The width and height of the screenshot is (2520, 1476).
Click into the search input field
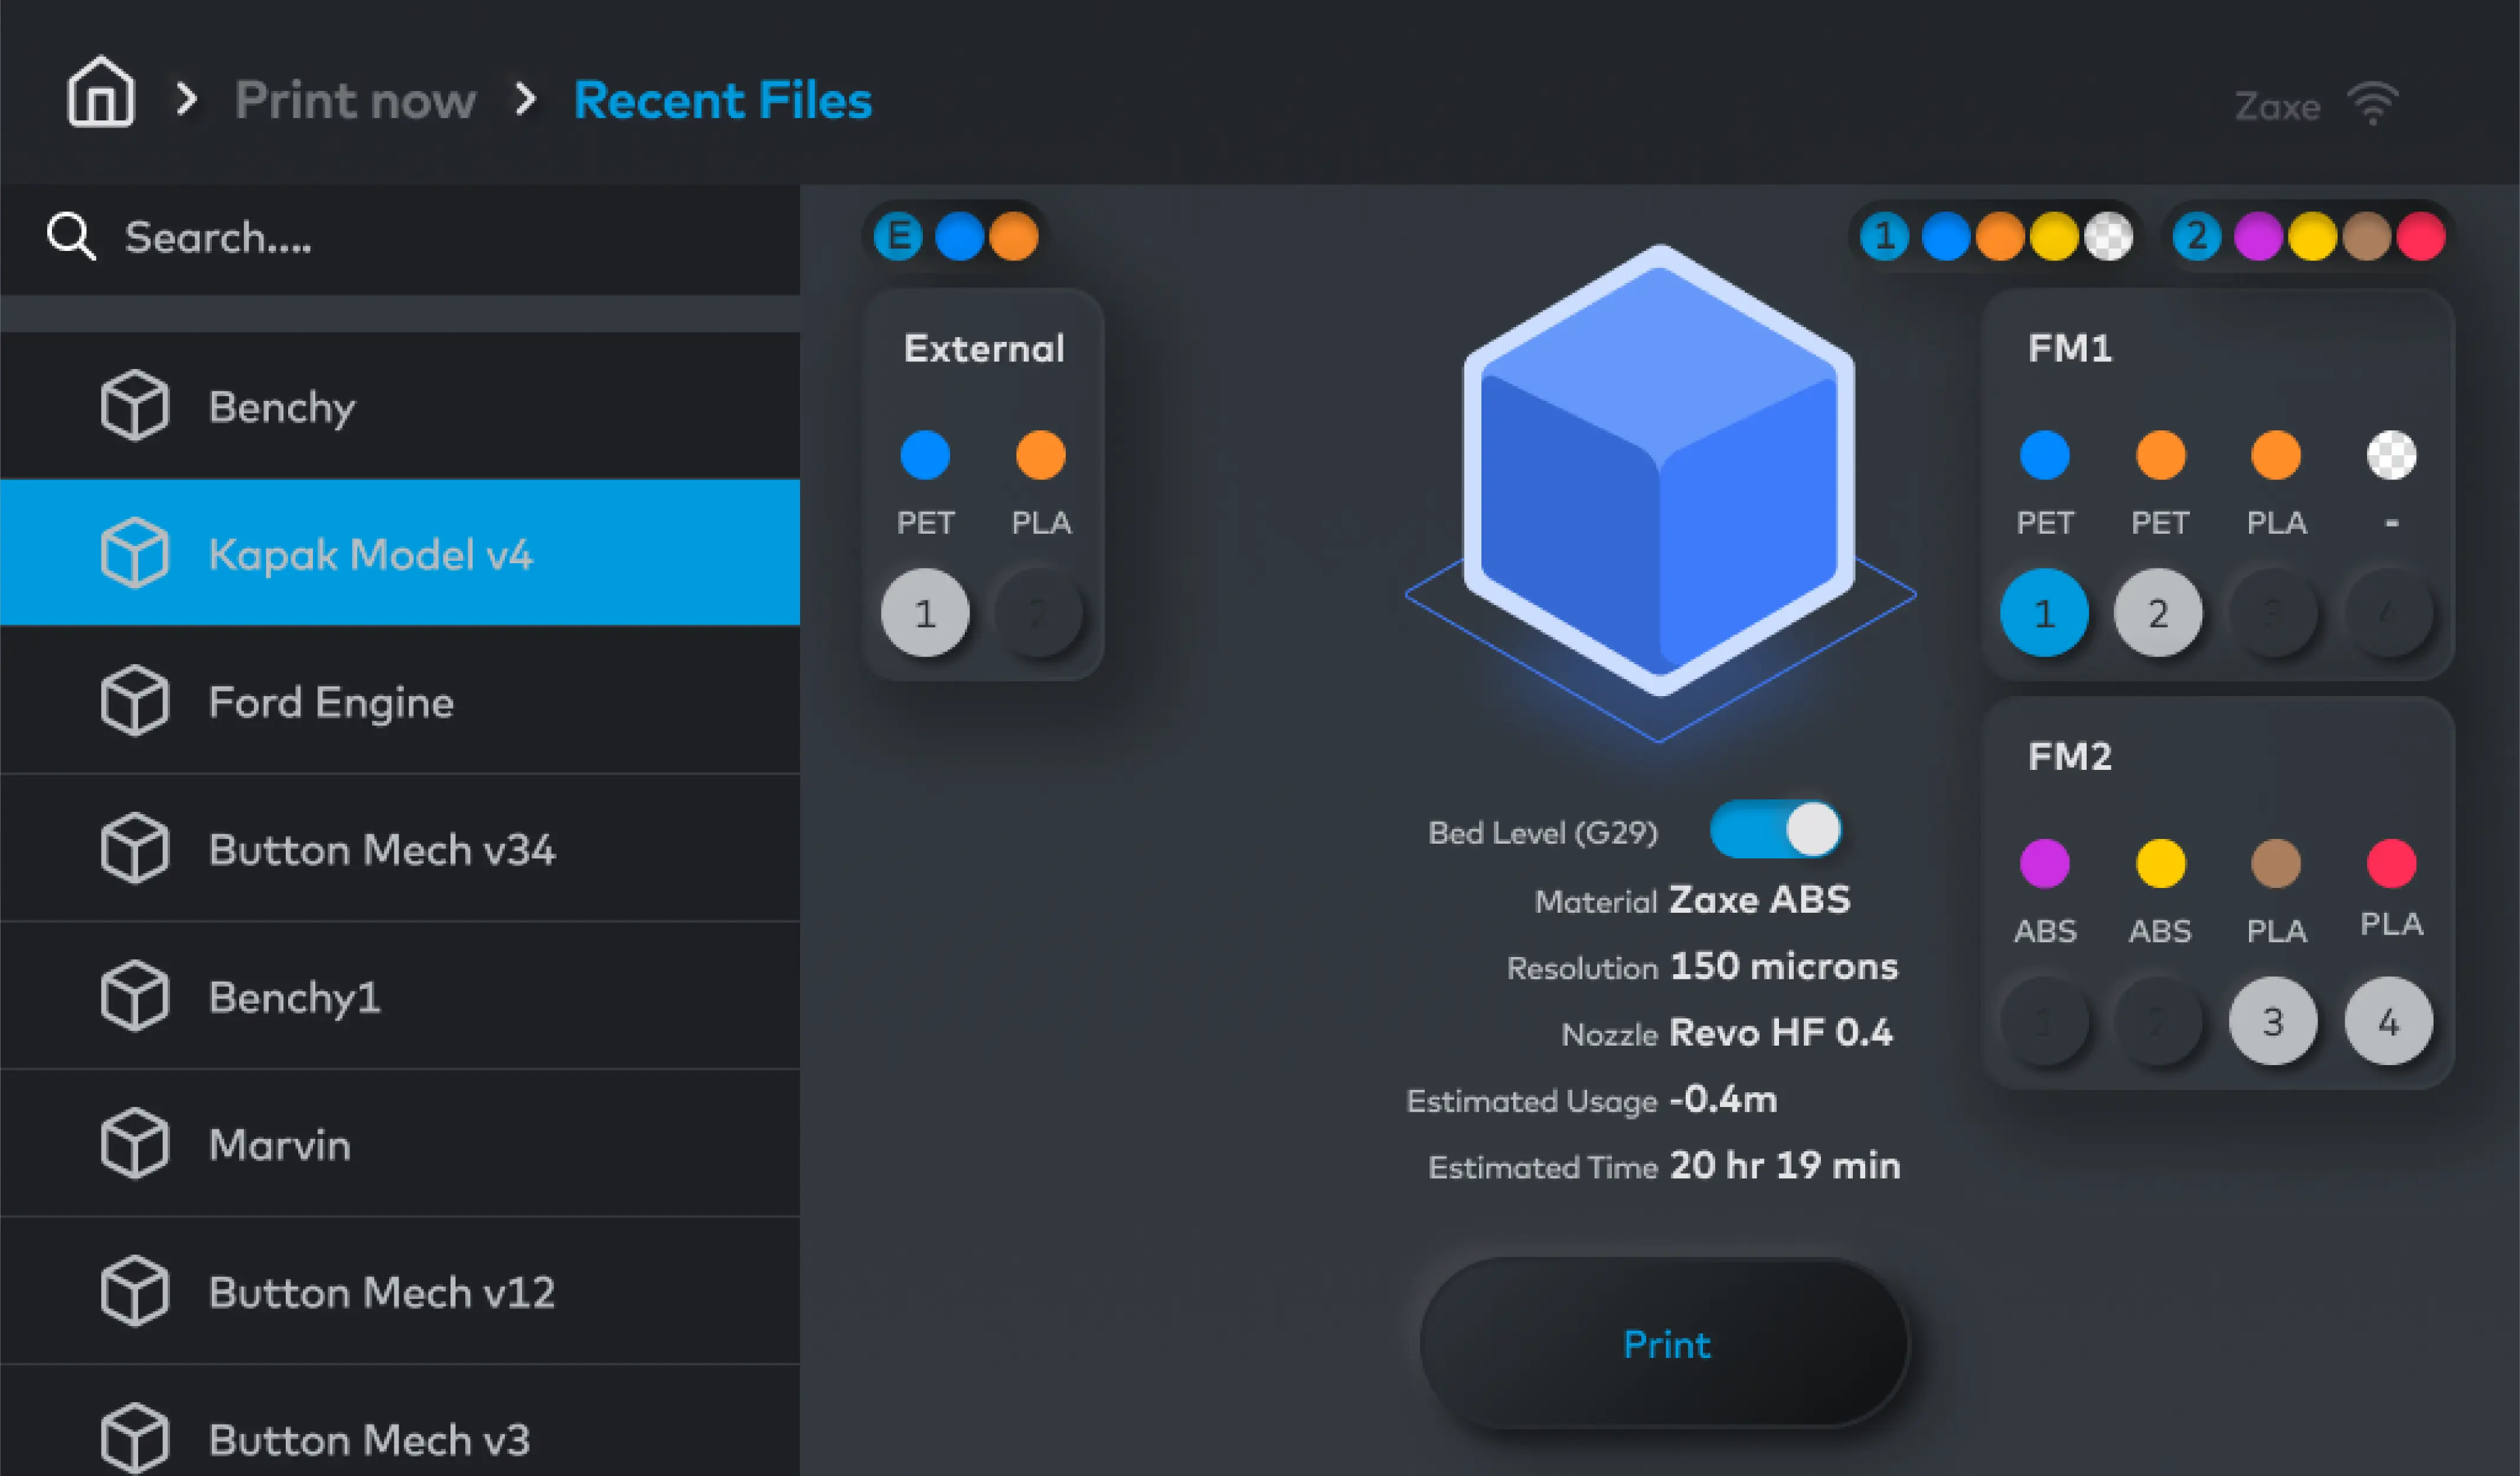click(300, 237)
